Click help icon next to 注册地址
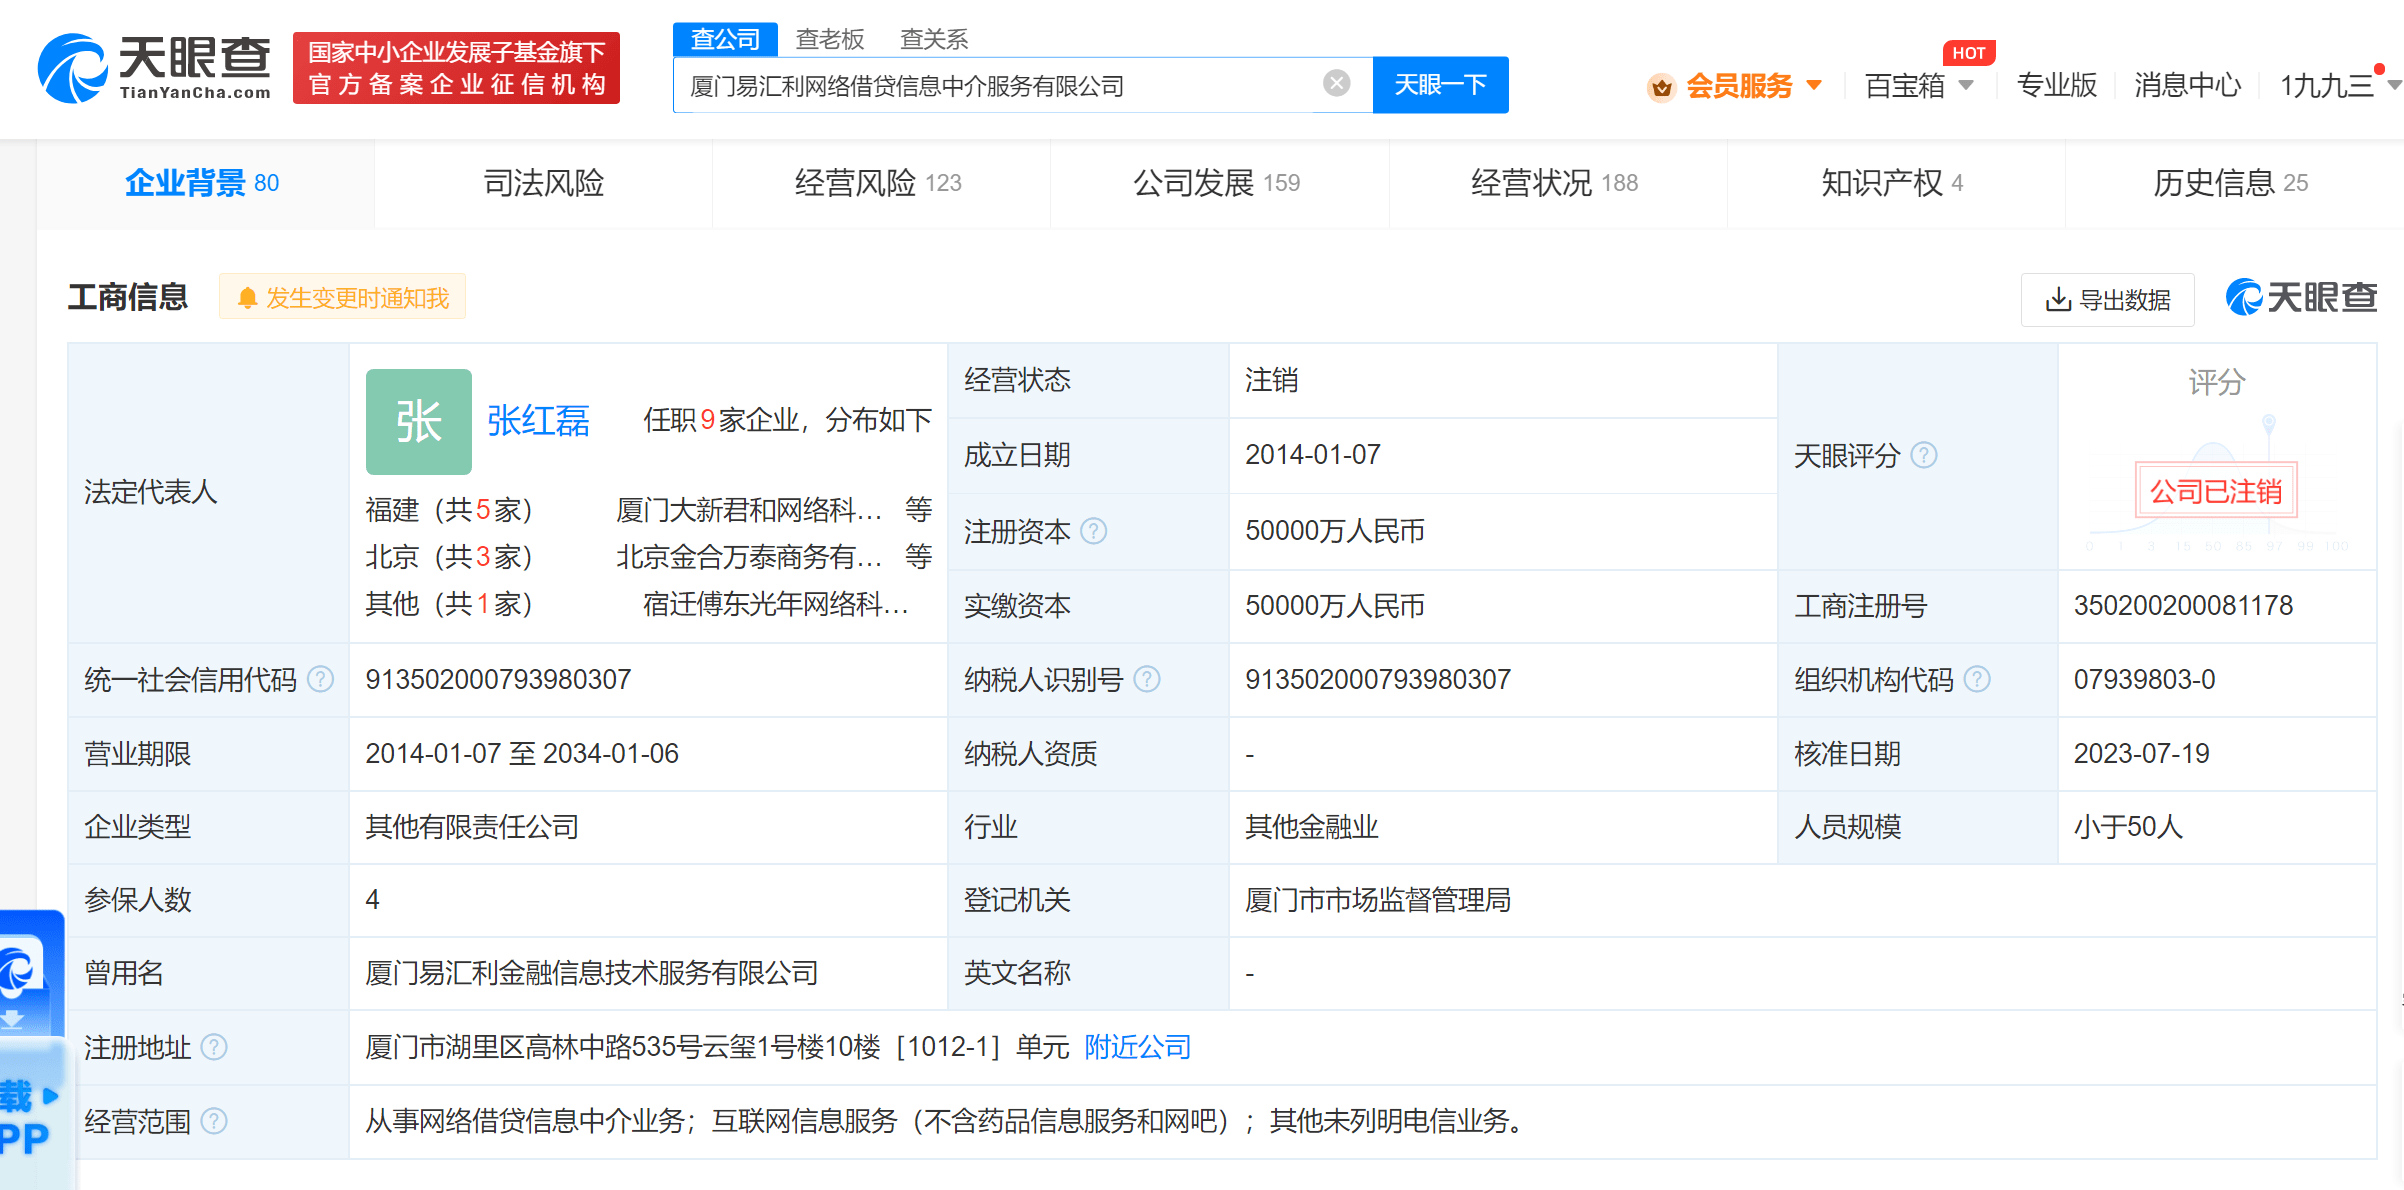 point(214,1047)
